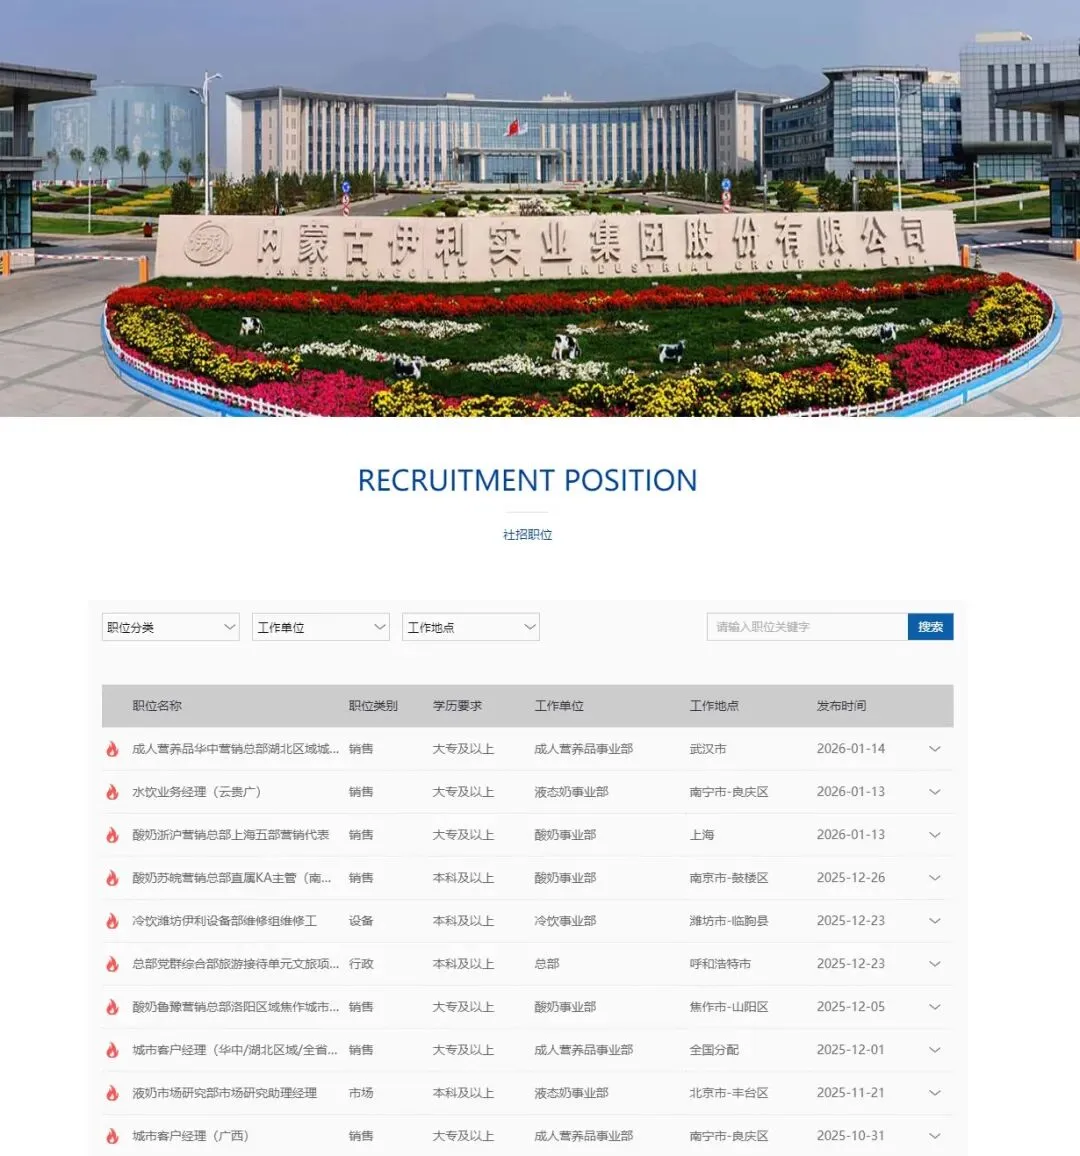Viewport: 1080px width, 1156px height.
Task: Click the 总部 work unit cell
Action: click(547, 964)
